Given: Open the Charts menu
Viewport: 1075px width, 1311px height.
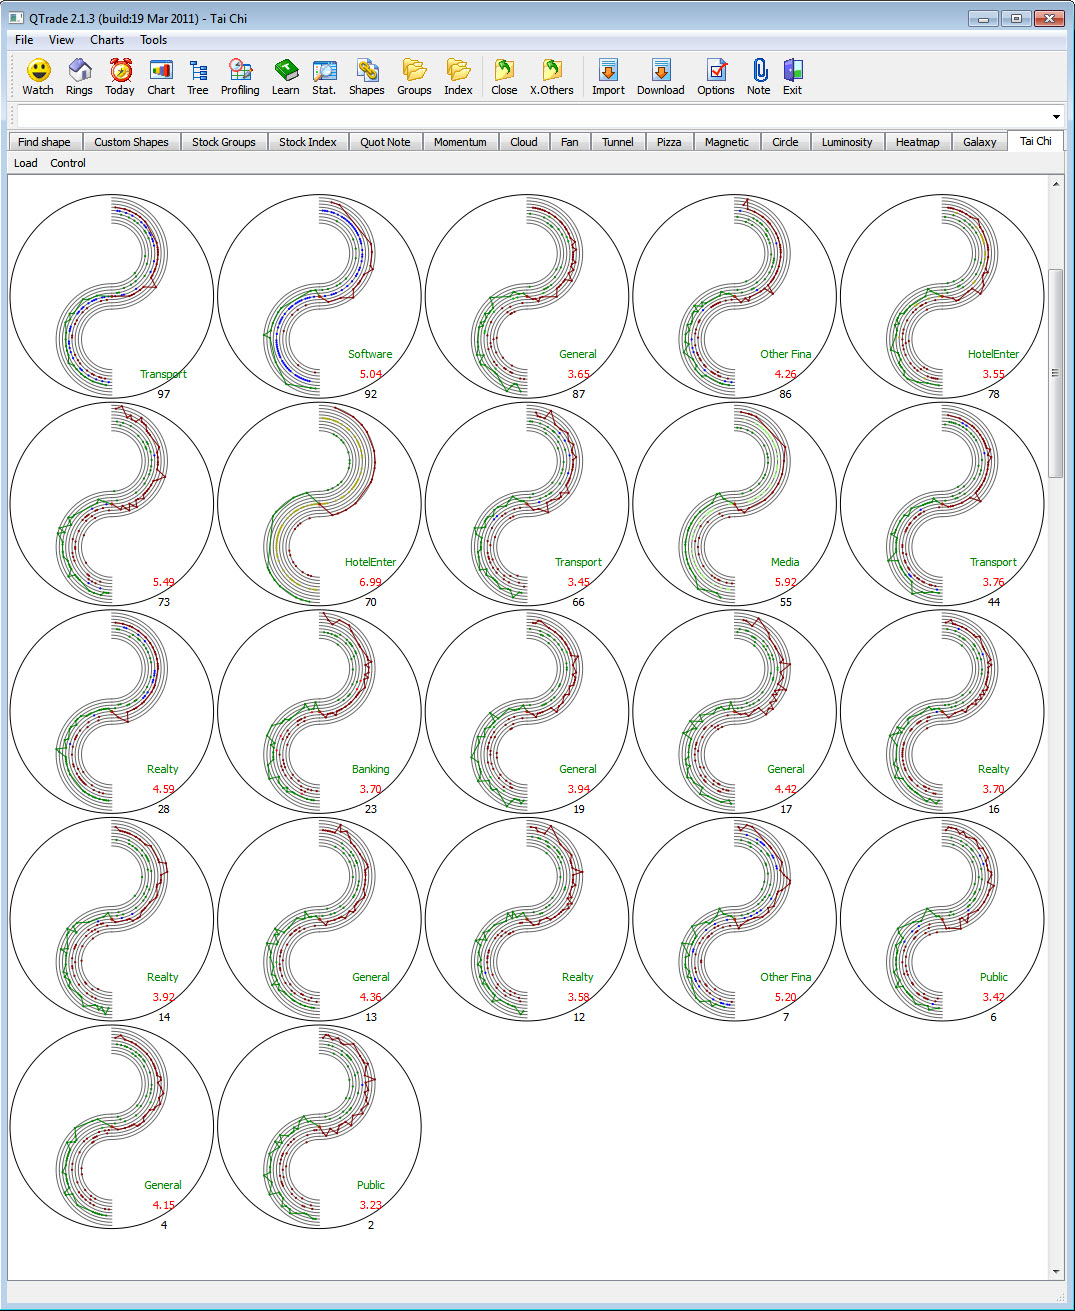Looking at the screenshot, I should pos(107,40).
